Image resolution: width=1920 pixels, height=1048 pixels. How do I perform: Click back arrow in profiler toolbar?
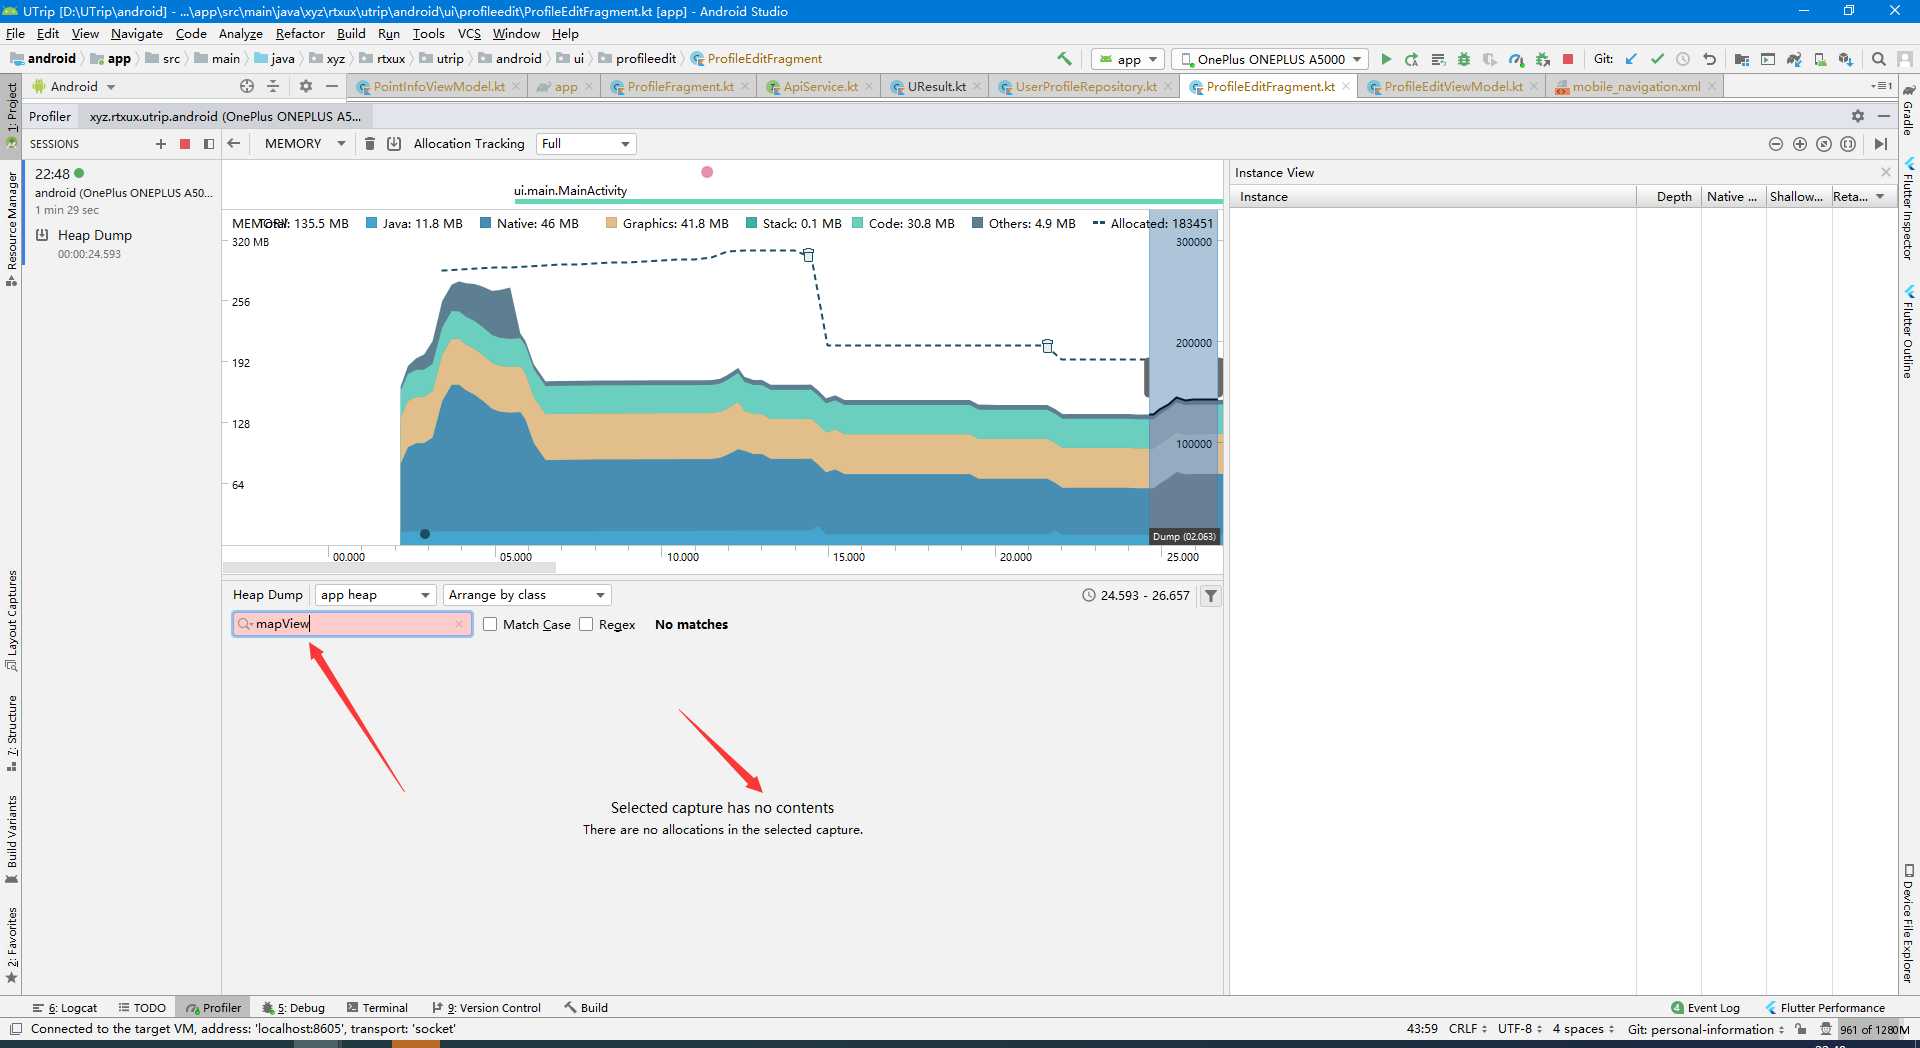click(x=234, y=144)
